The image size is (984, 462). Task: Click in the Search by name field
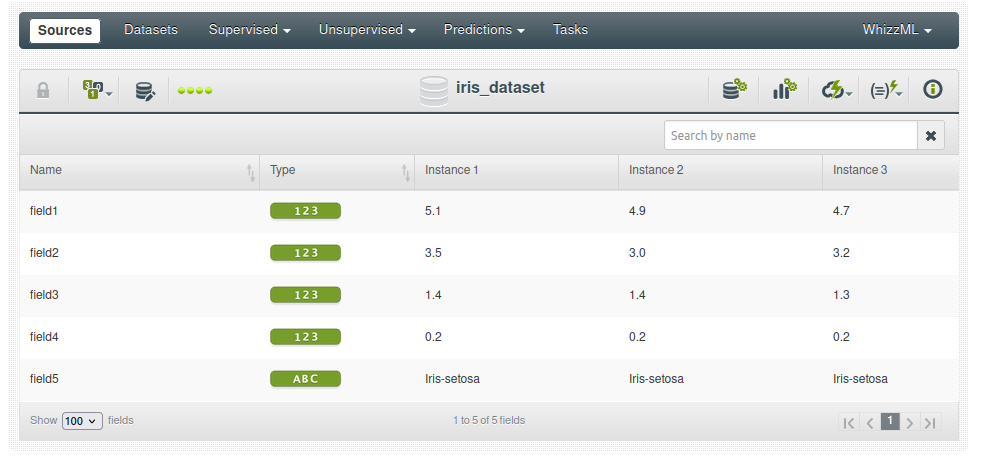(790, 136)
